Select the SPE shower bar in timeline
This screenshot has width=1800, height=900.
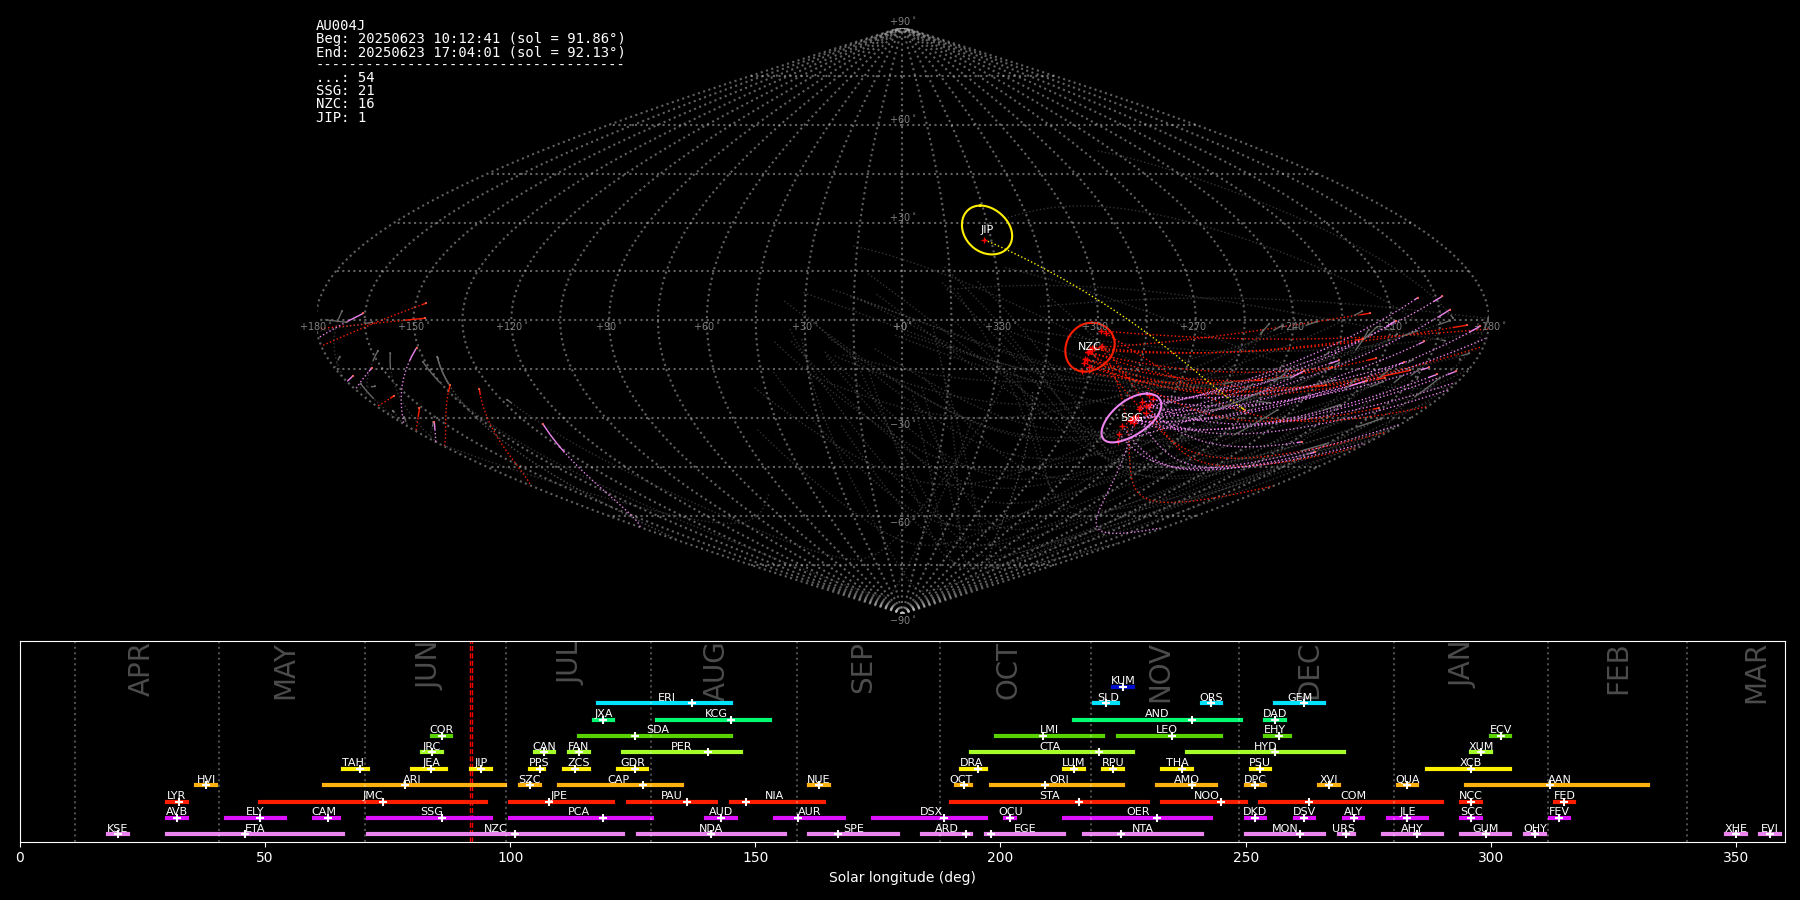(x=853, y=834)
